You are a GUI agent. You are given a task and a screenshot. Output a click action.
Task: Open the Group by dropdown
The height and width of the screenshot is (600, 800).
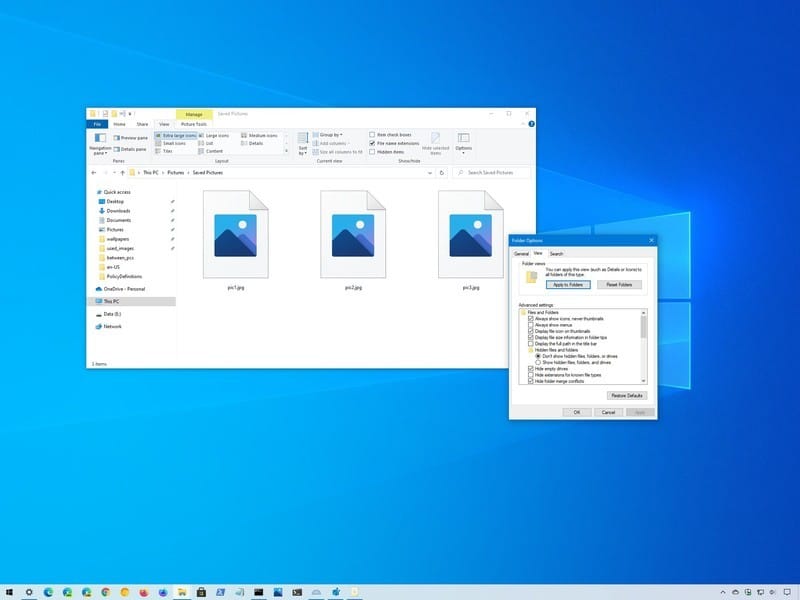328,135
